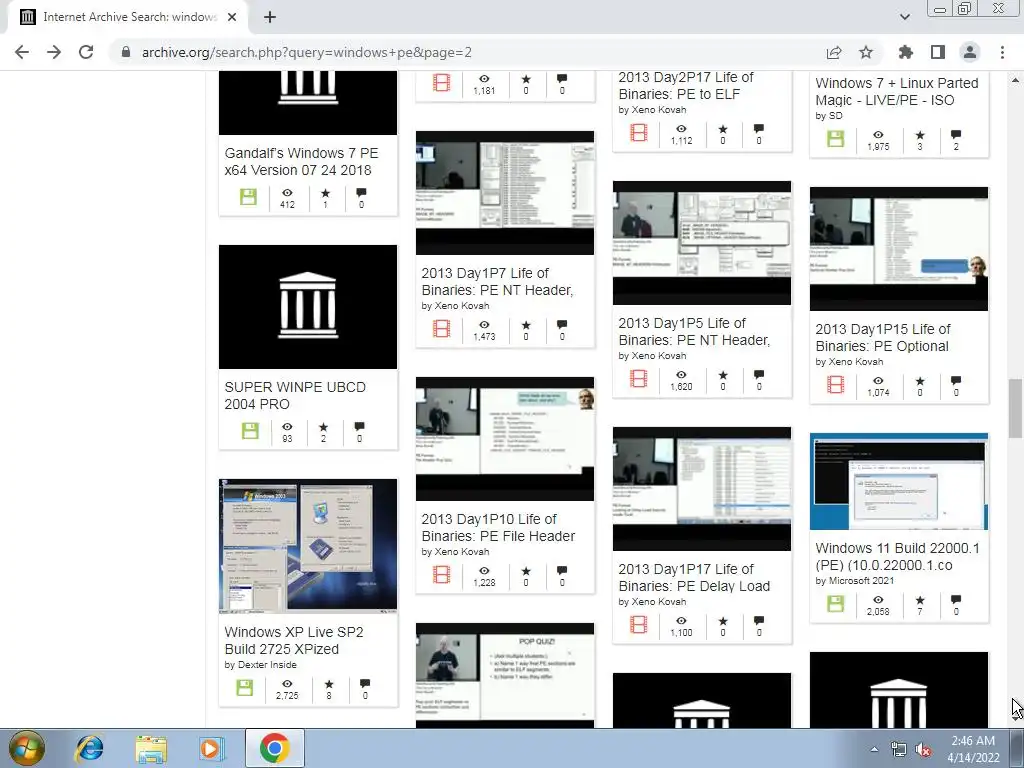Share this page icon
The height and width of the screenshot is (768, 1024).
(x=834, y=52)
